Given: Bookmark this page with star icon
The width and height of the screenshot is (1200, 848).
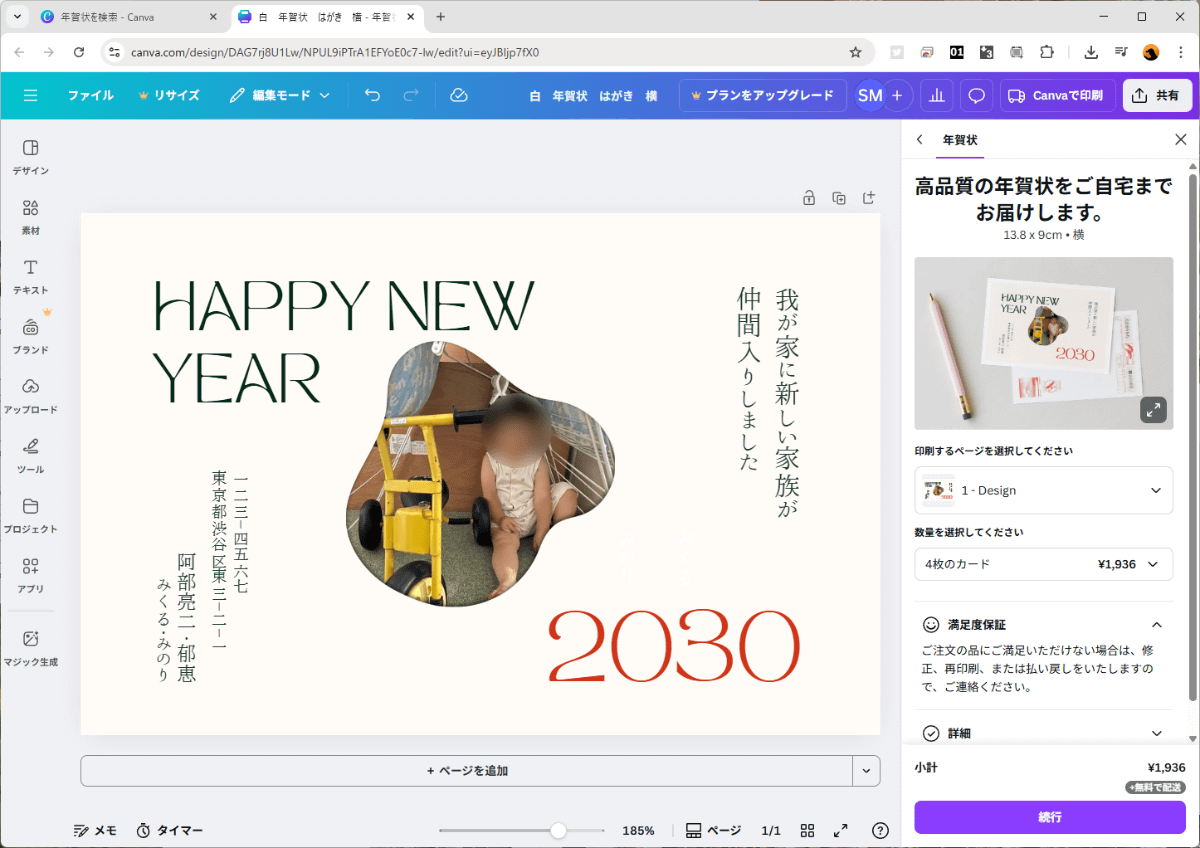Looking at the screenshot, I should pos(855,52).
